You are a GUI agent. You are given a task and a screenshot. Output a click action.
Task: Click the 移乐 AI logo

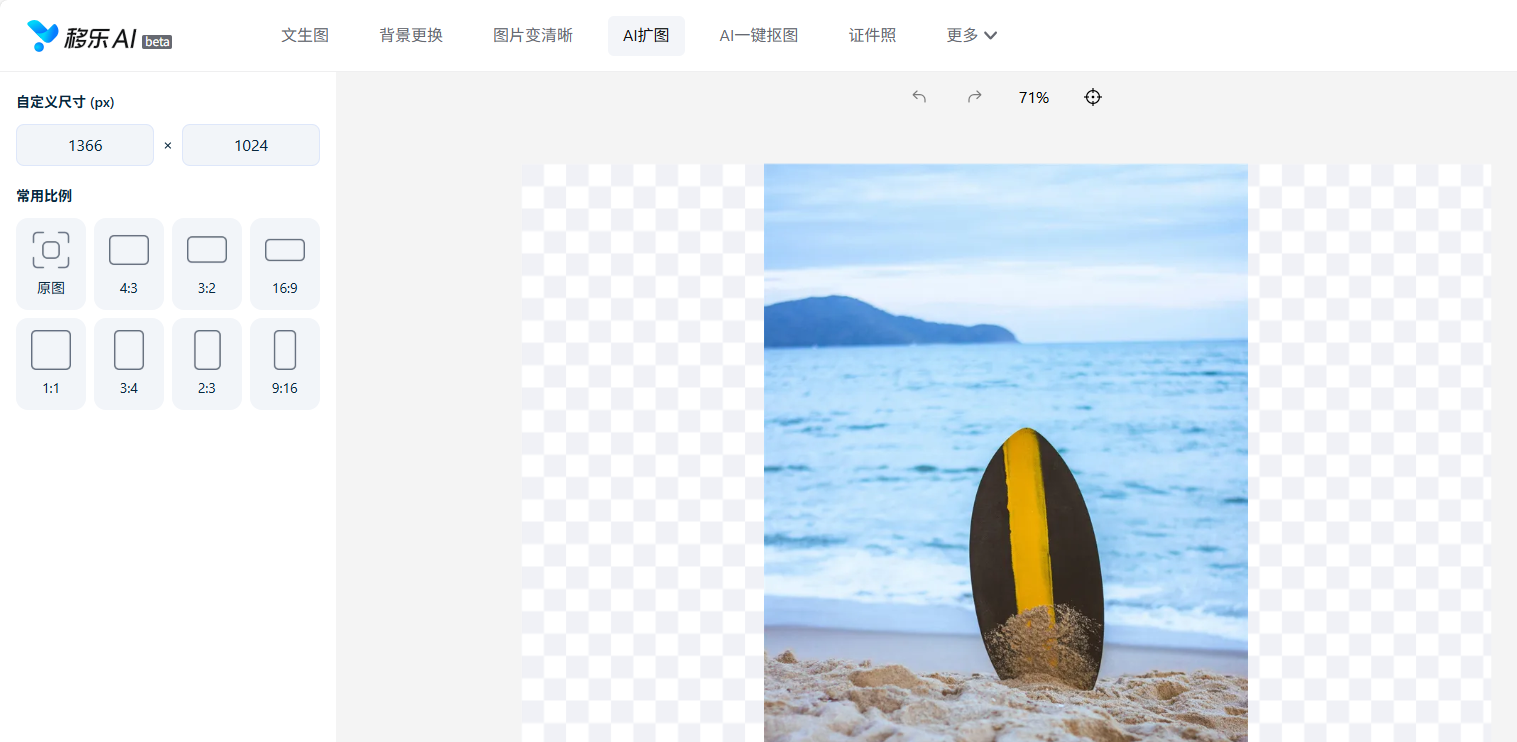point(98,37)
